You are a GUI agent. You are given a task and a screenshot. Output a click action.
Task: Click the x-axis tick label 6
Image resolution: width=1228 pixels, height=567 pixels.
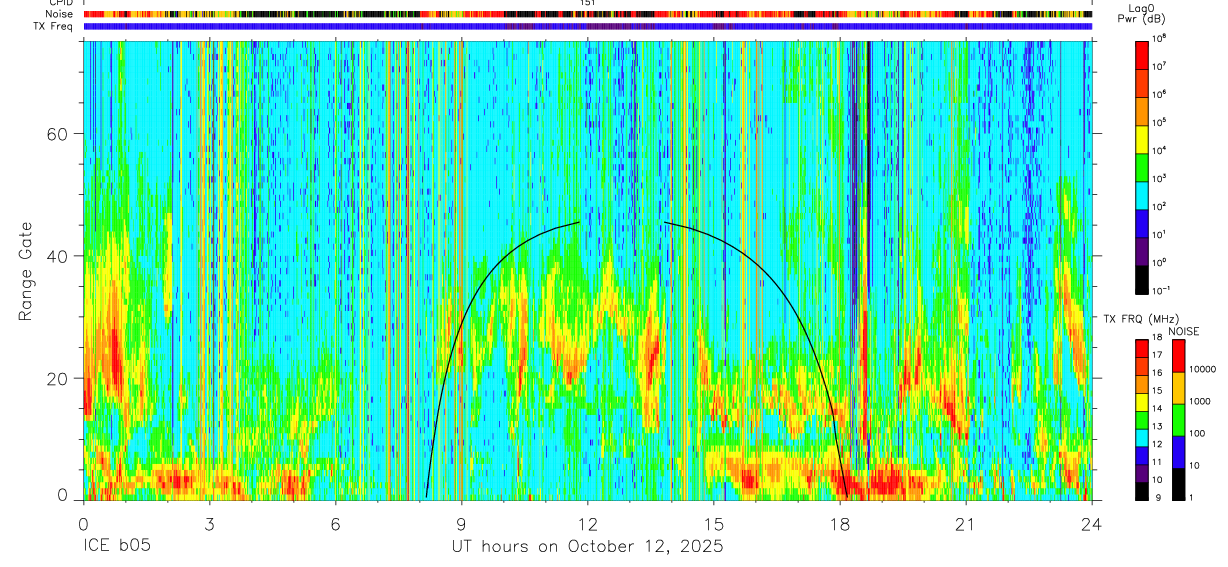336,523
